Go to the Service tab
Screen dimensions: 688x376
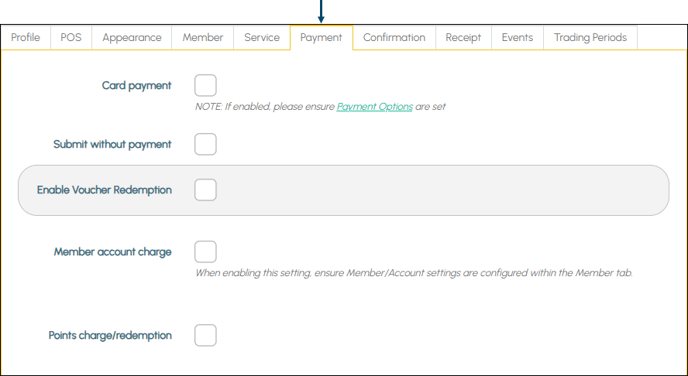(262, 38)
